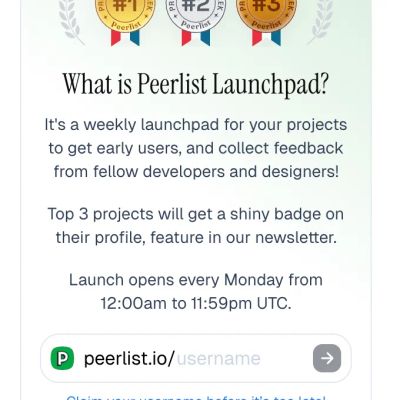
Task: Click the 'What is Peerlist Launchpad?' heading
Action: pos(196,84)
